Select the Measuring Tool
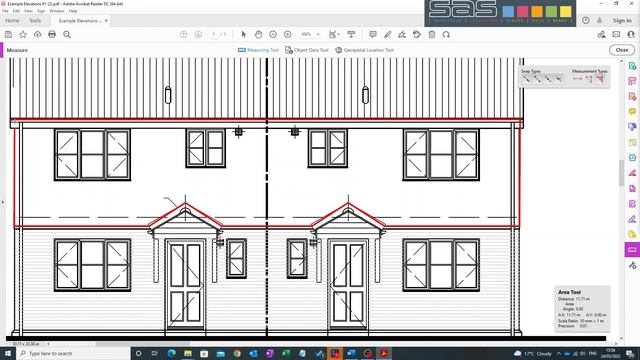The image size is (640, 360). pyautogui.click(x=258, y=50)
